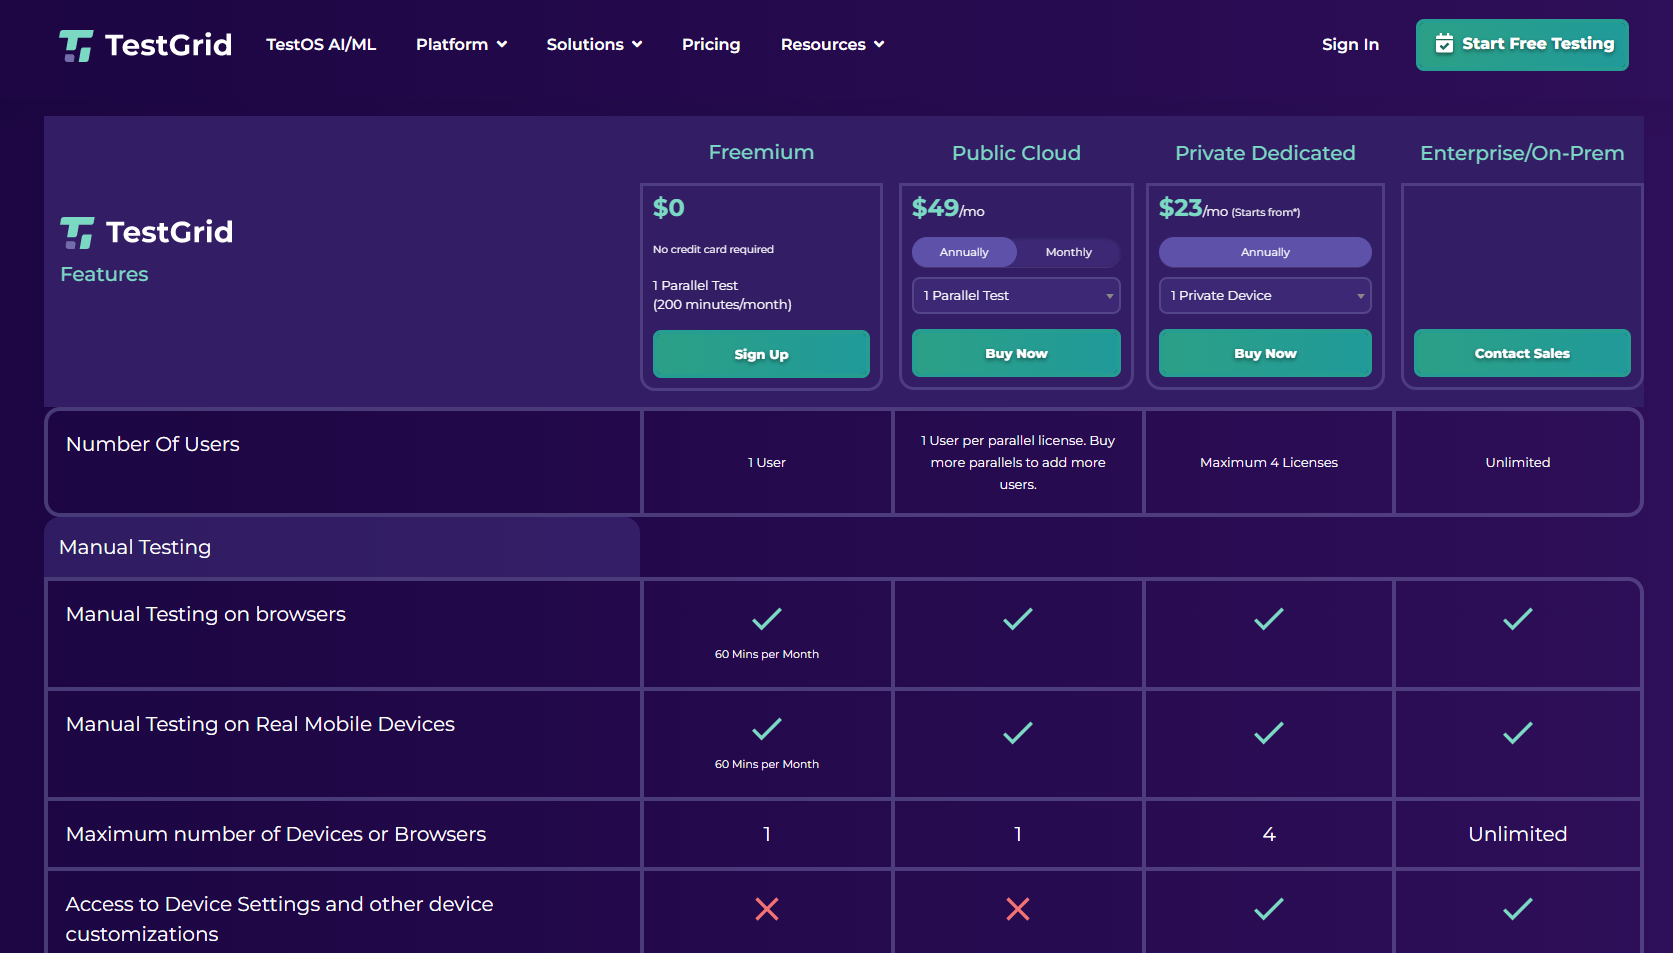This screenshot has width=1673, height=953.
Task: Switch Public Cloud billing to Monthly
Action: point(1068,252)
